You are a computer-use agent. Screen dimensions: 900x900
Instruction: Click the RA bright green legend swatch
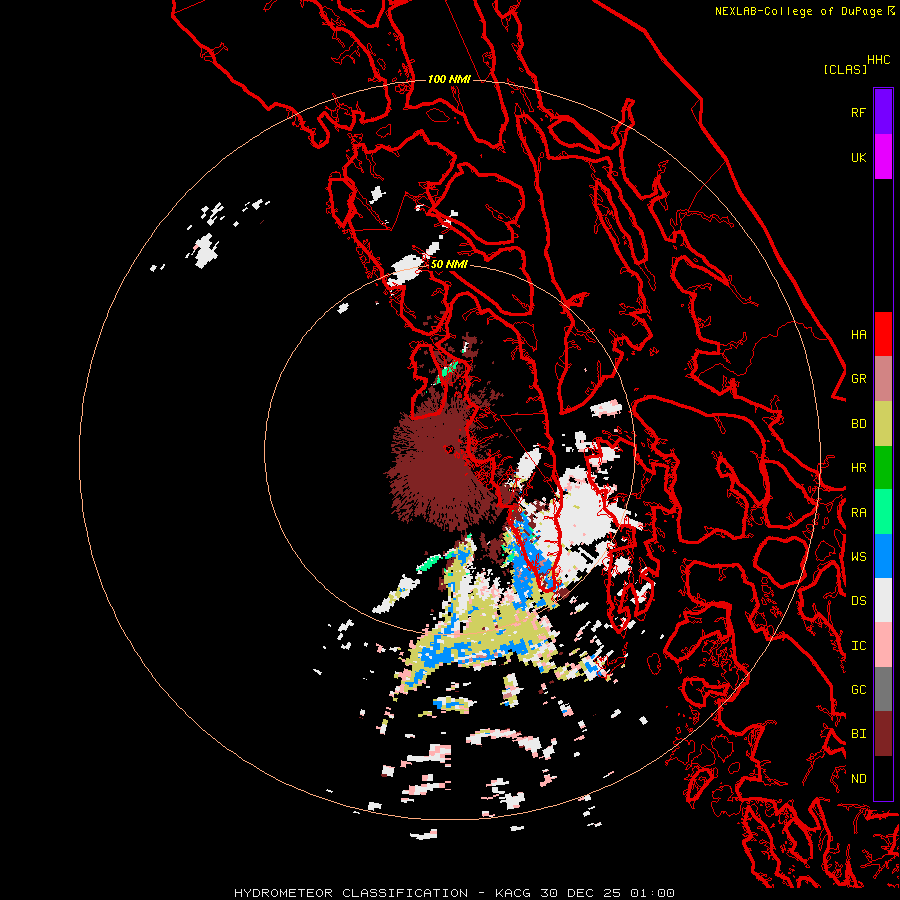[883, 512]
